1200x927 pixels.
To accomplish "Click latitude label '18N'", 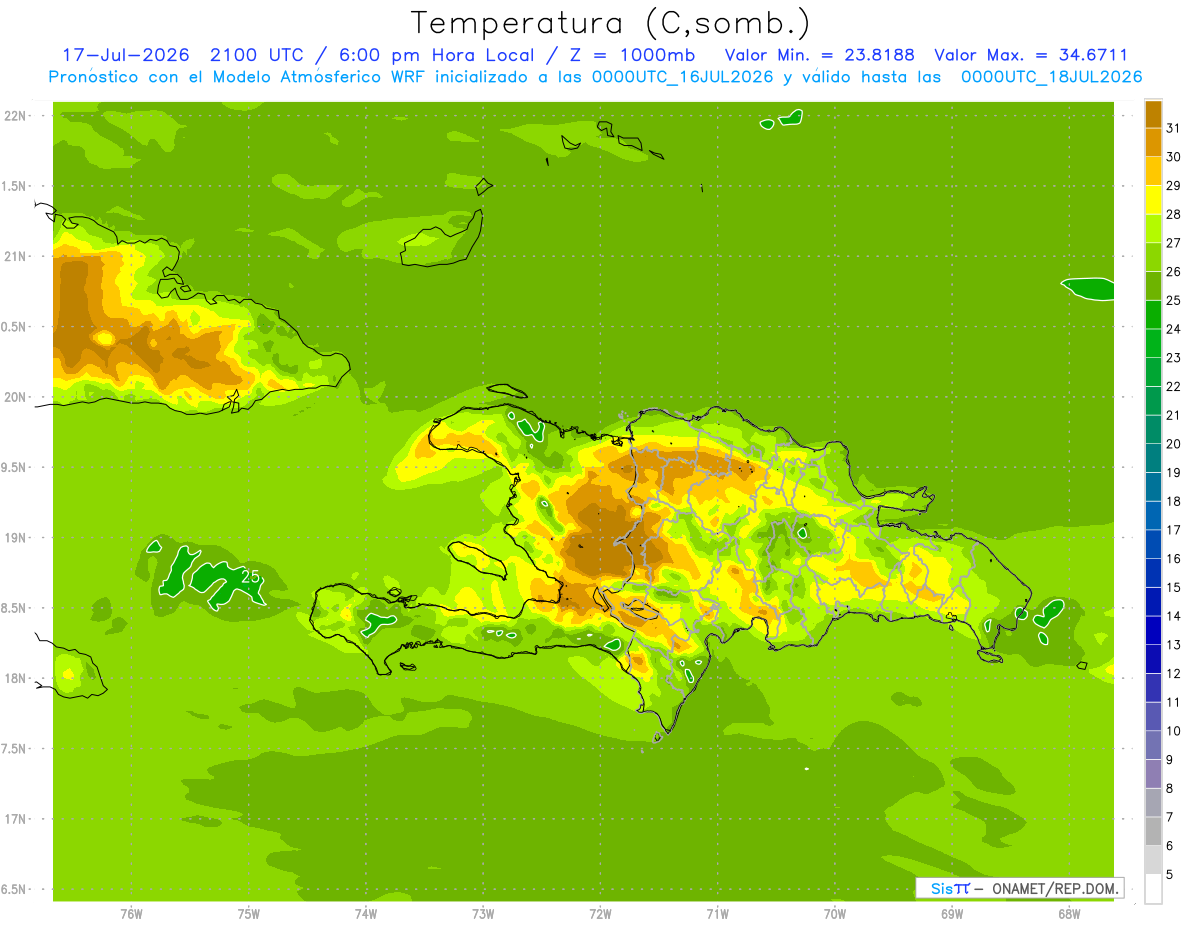I will coord(16,678).
